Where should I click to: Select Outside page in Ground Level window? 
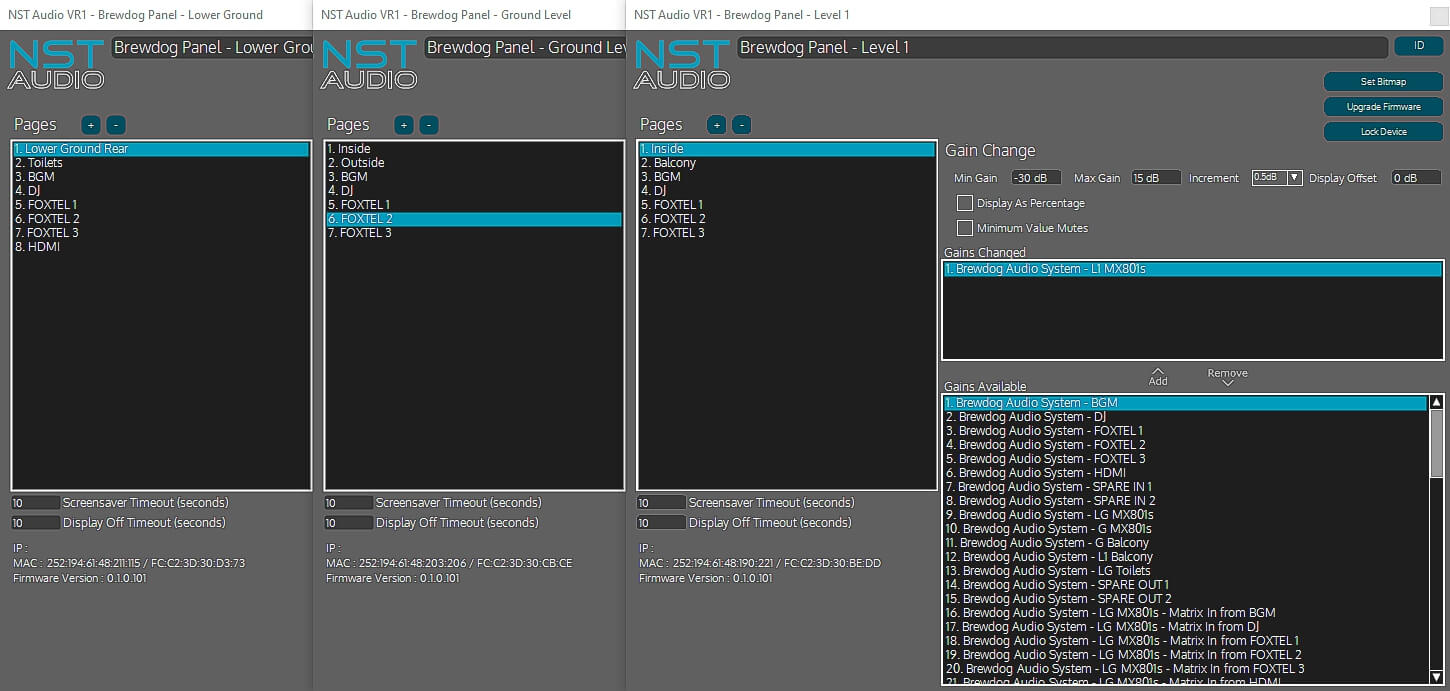(474, 163)
